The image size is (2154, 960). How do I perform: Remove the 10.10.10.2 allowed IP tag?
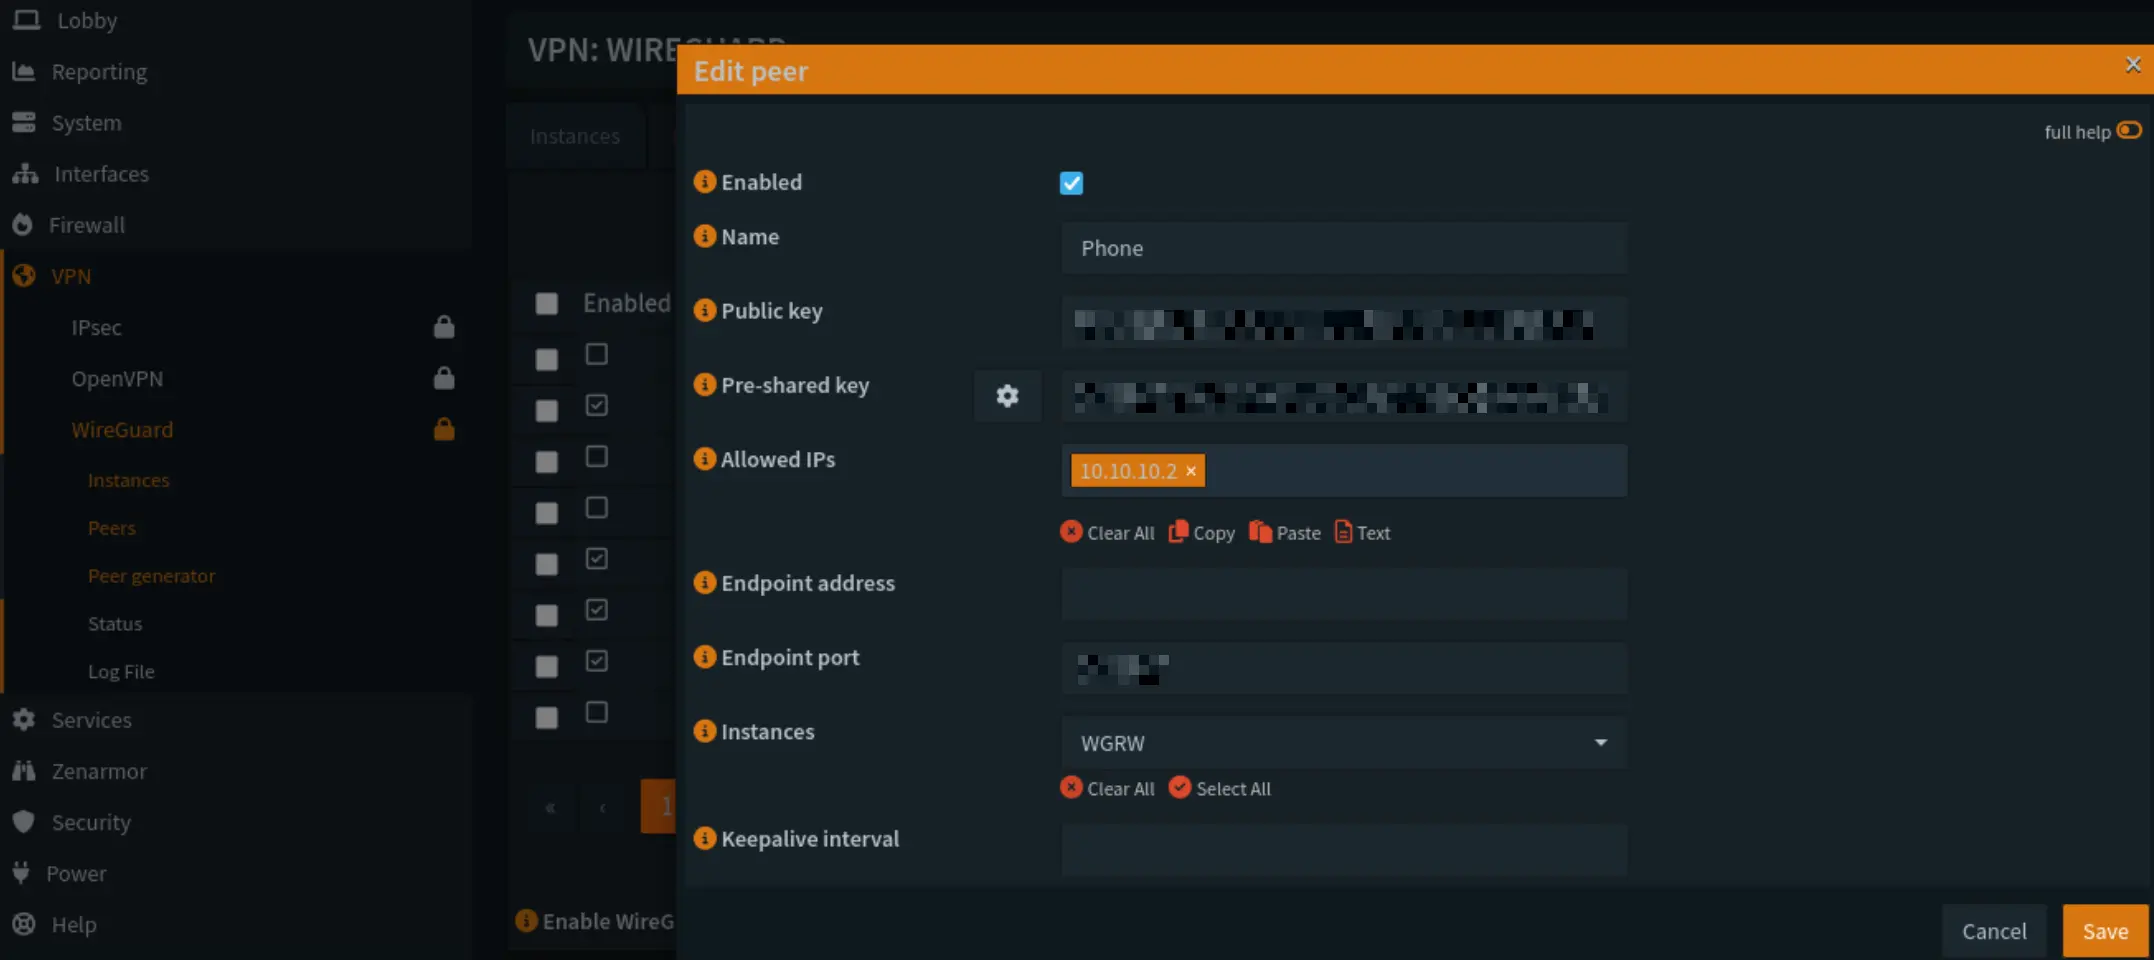click(x=1191, y=471)
